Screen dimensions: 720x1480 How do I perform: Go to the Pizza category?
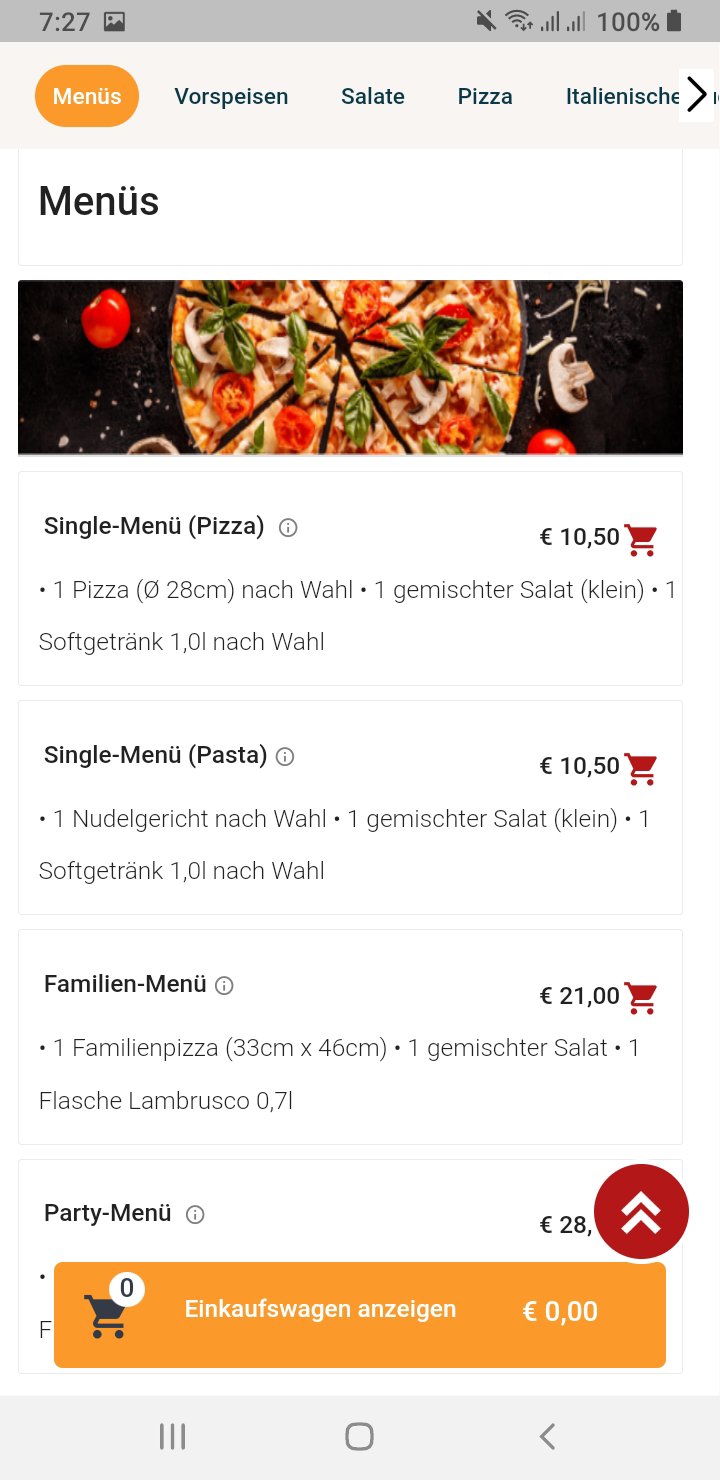[x=485, y=96]
